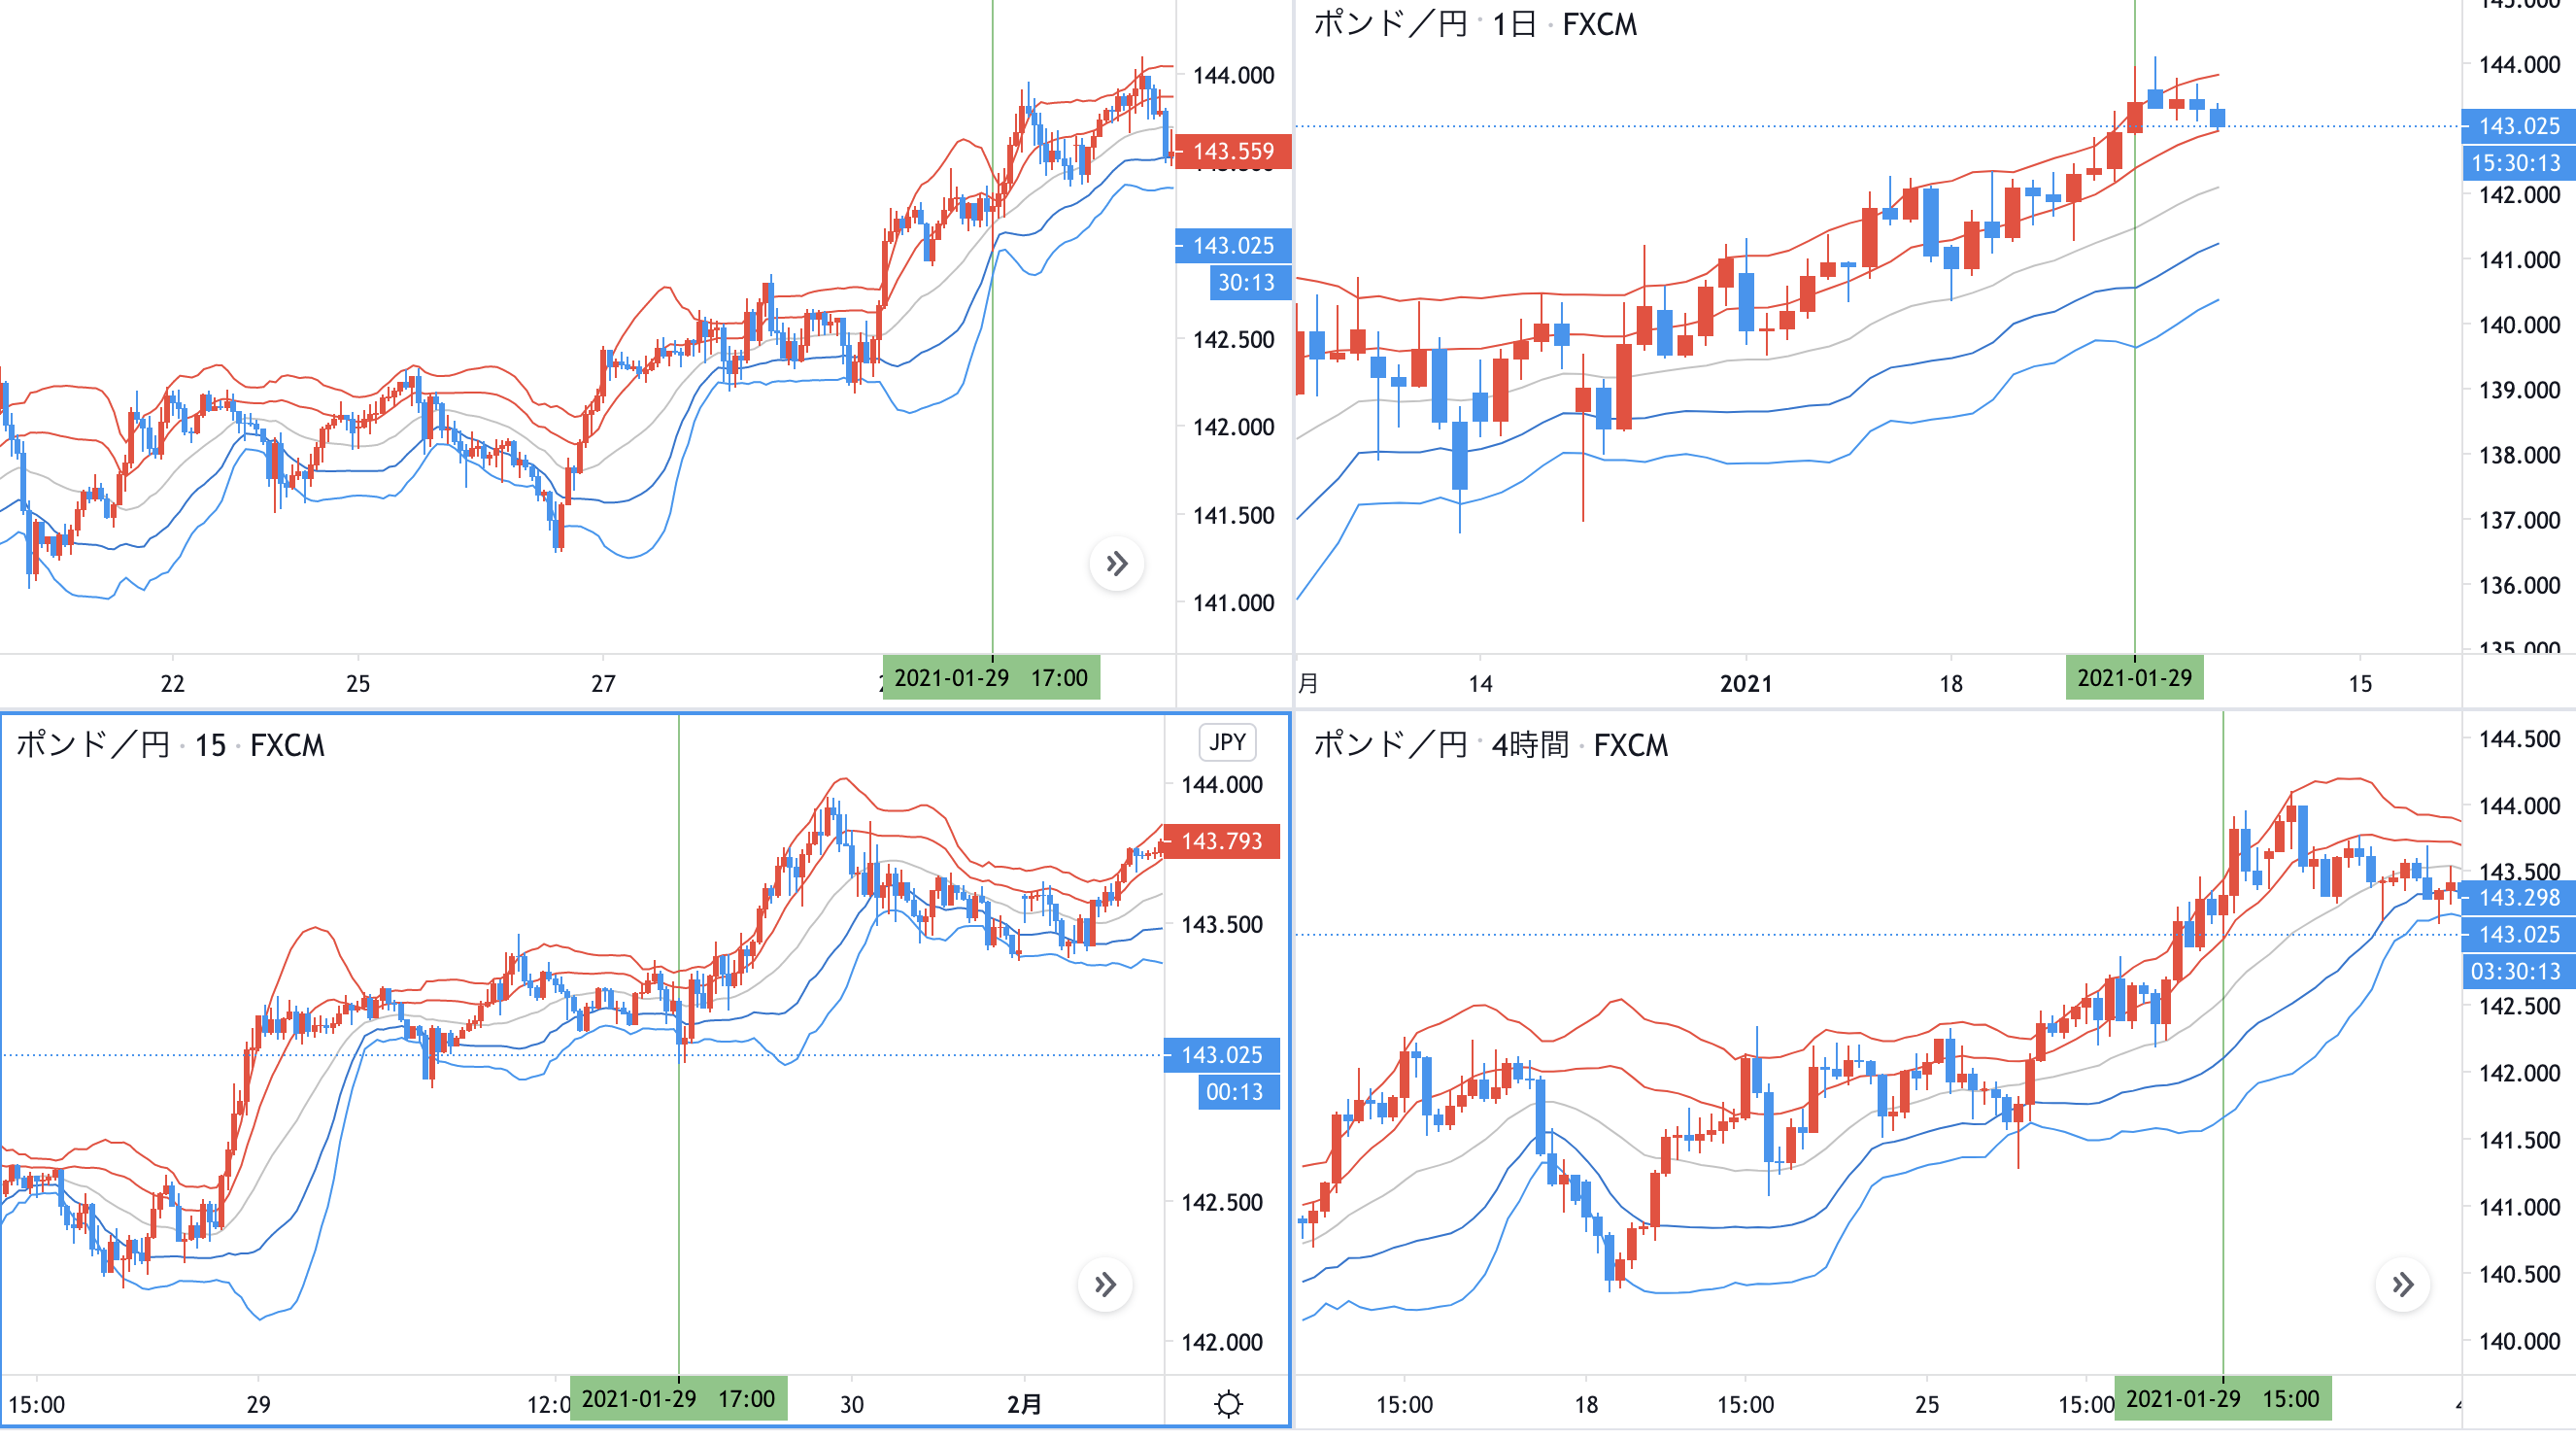The height and width of the screenshot is (1440, 2576).
Task: Click the blue 143.025 label in 1日 chart
Action: pyautogui.click(x=2518, y=126)
